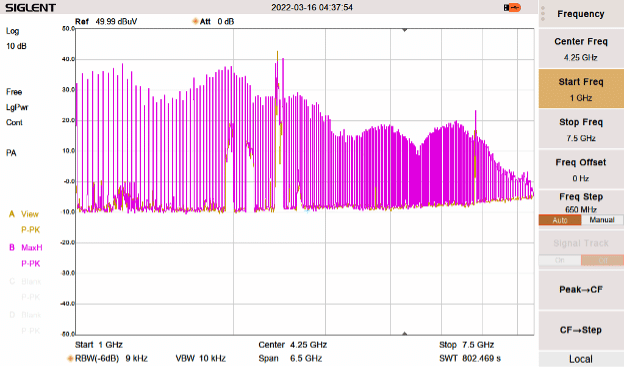The image size is (624, 368).
Task: Turn Signal Track On
Action: [x=560, y=260]
